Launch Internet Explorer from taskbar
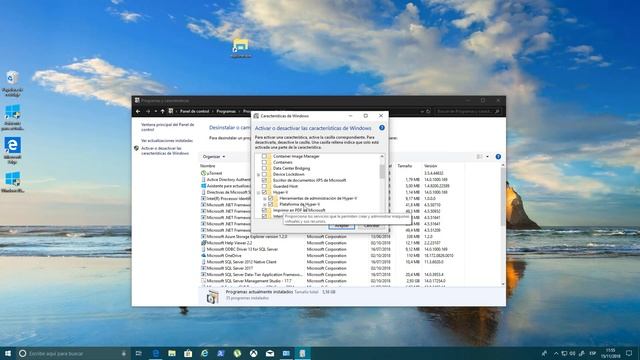Screen dimensions: 640x360 pyautogui.click(x=204, y=353)
